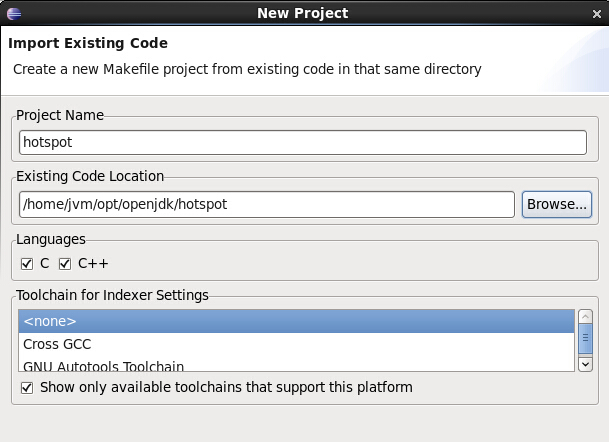Disable Show only available toolchains checkbox

coord(27,387)
